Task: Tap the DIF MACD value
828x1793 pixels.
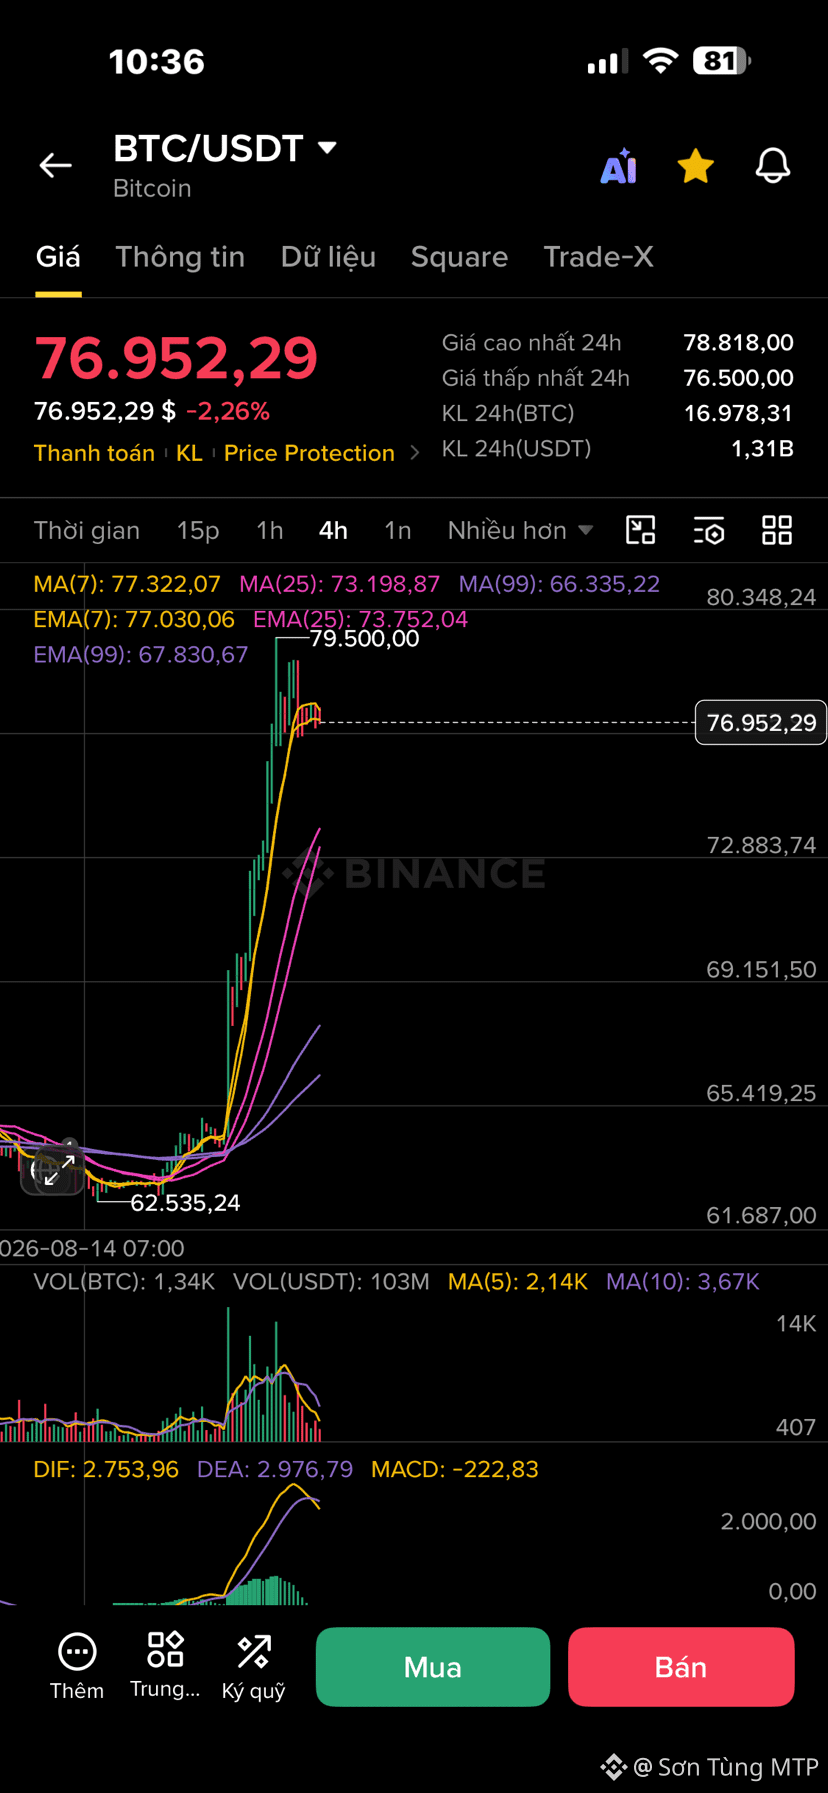Action: [106, 1470]
